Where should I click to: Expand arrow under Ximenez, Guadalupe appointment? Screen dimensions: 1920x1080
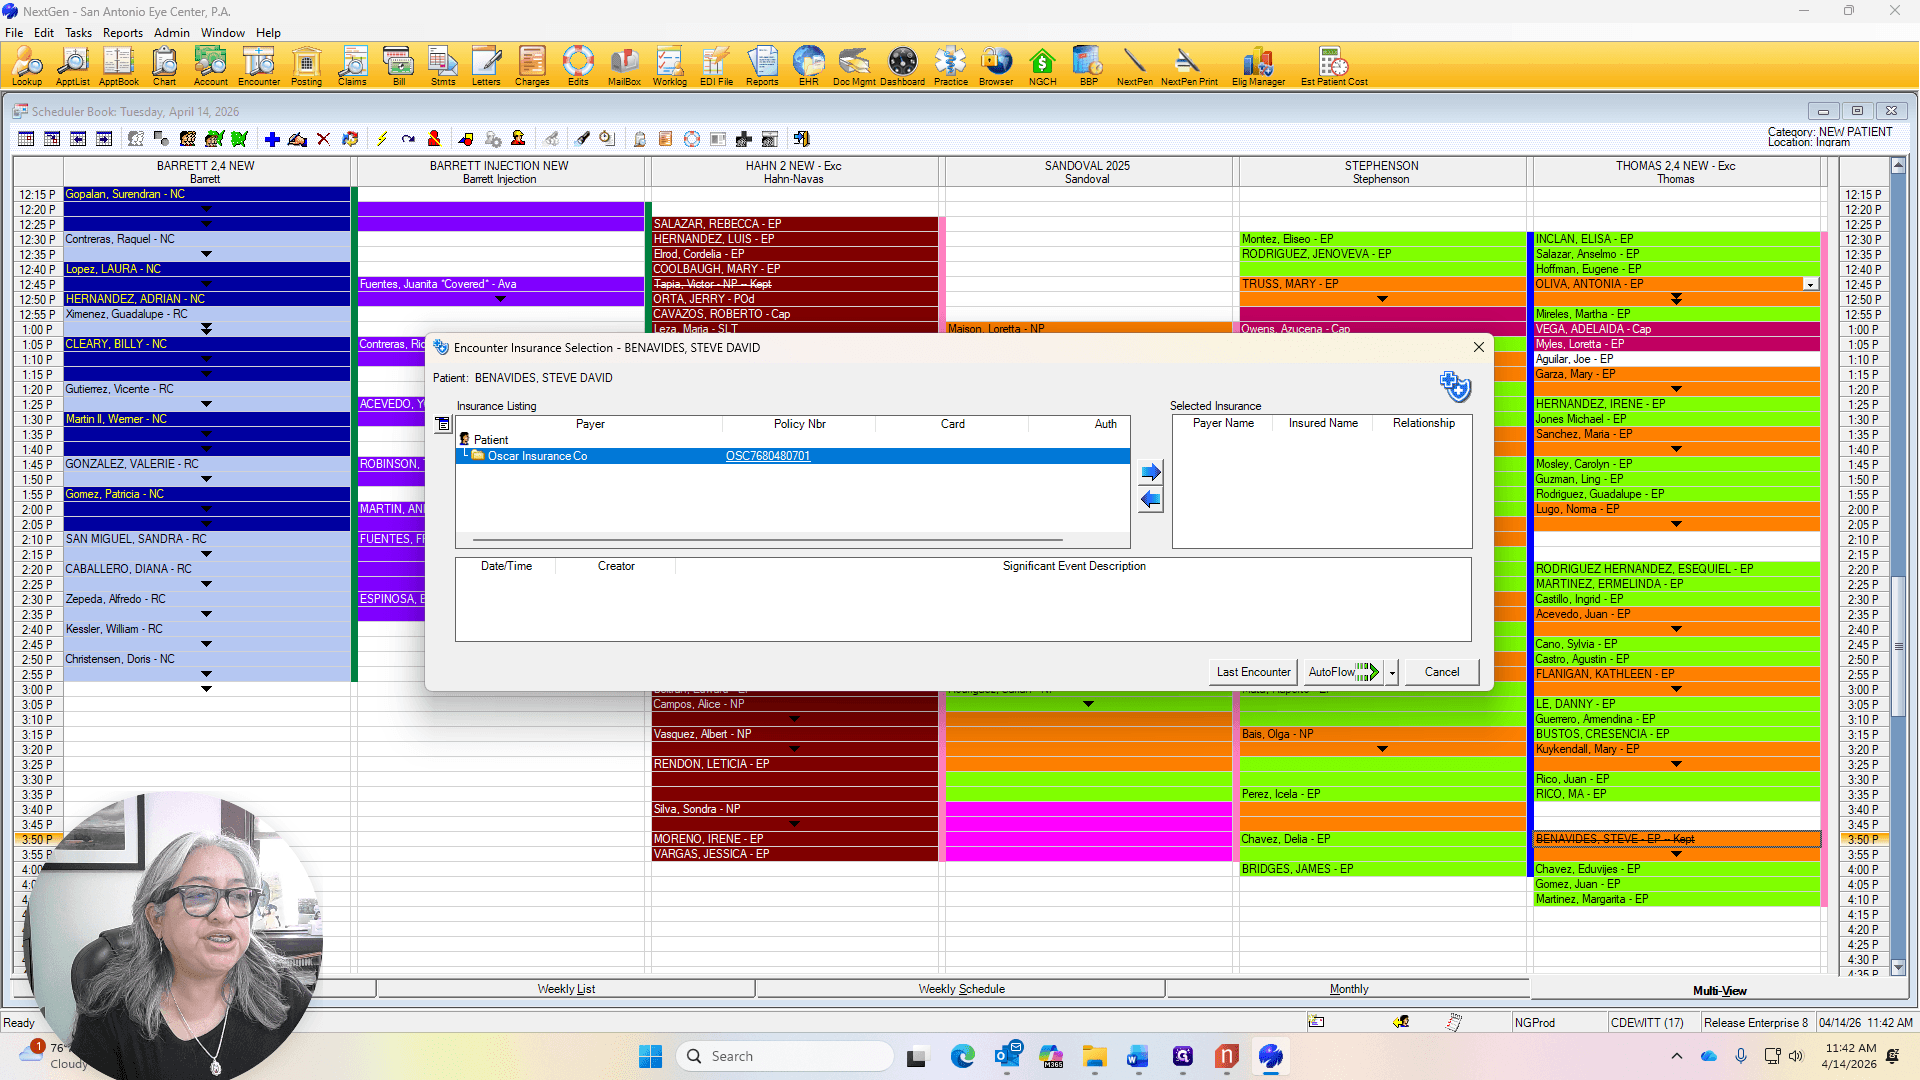pyautogui.click(x=206, y=329)
